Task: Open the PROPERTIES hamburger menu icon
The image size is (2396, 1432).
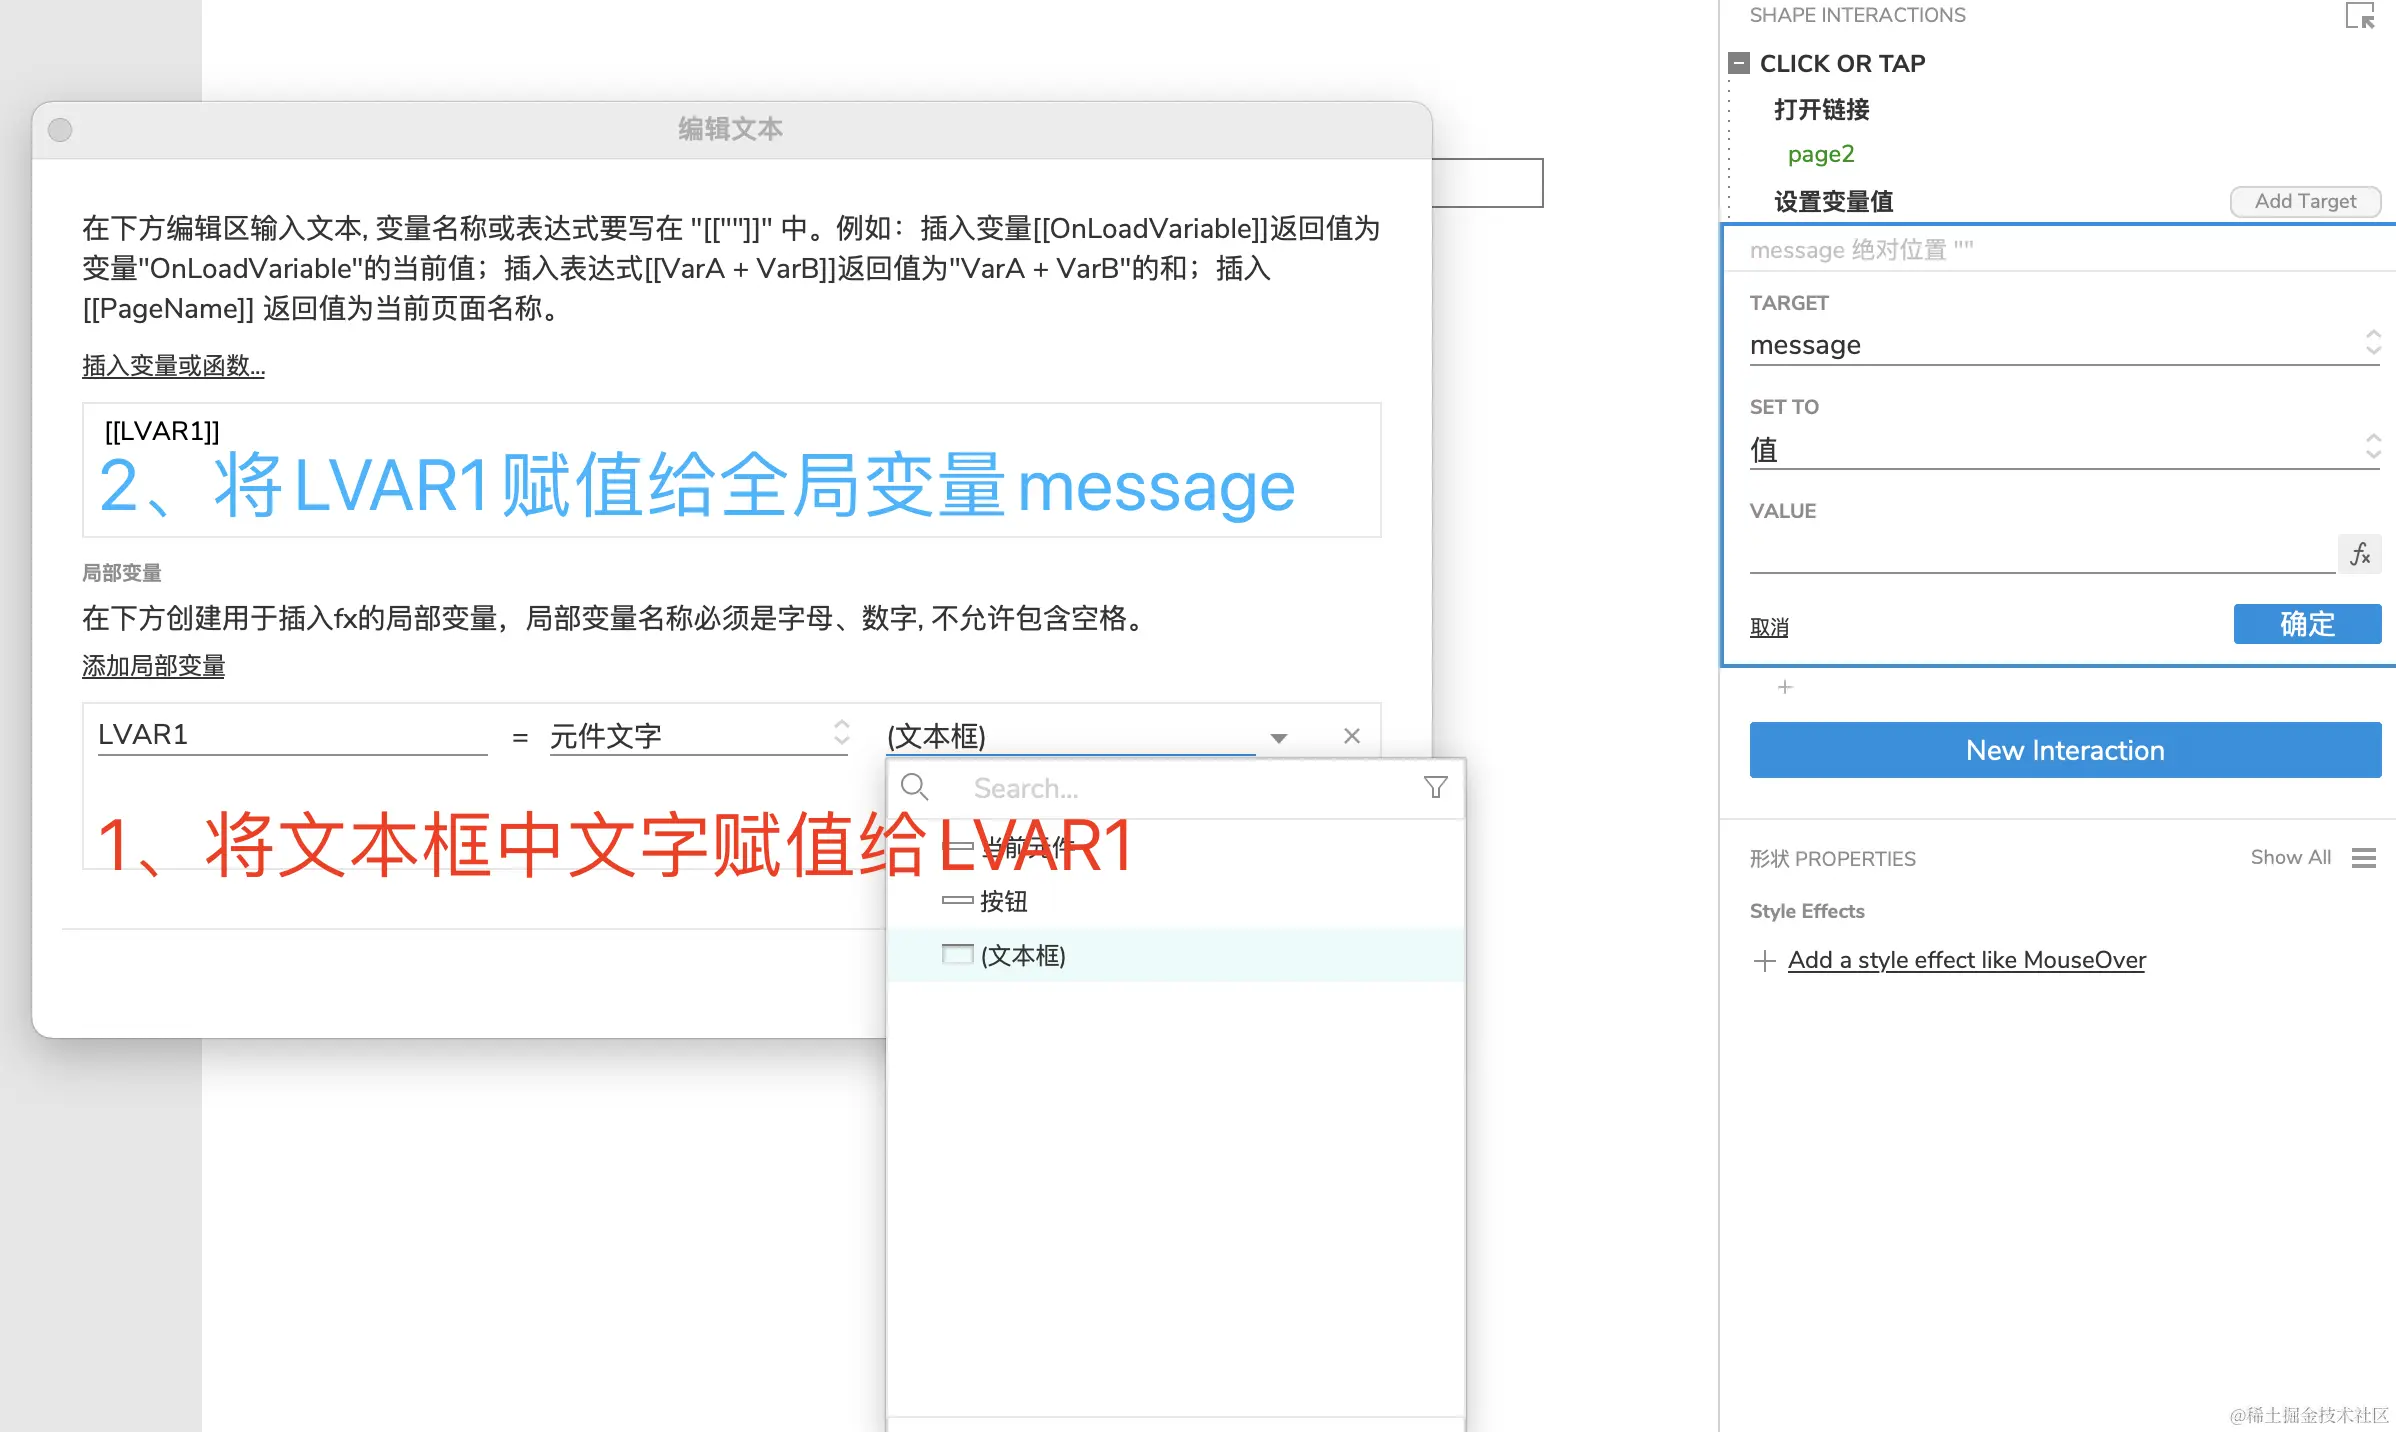Action: [x=2363, y=858]
